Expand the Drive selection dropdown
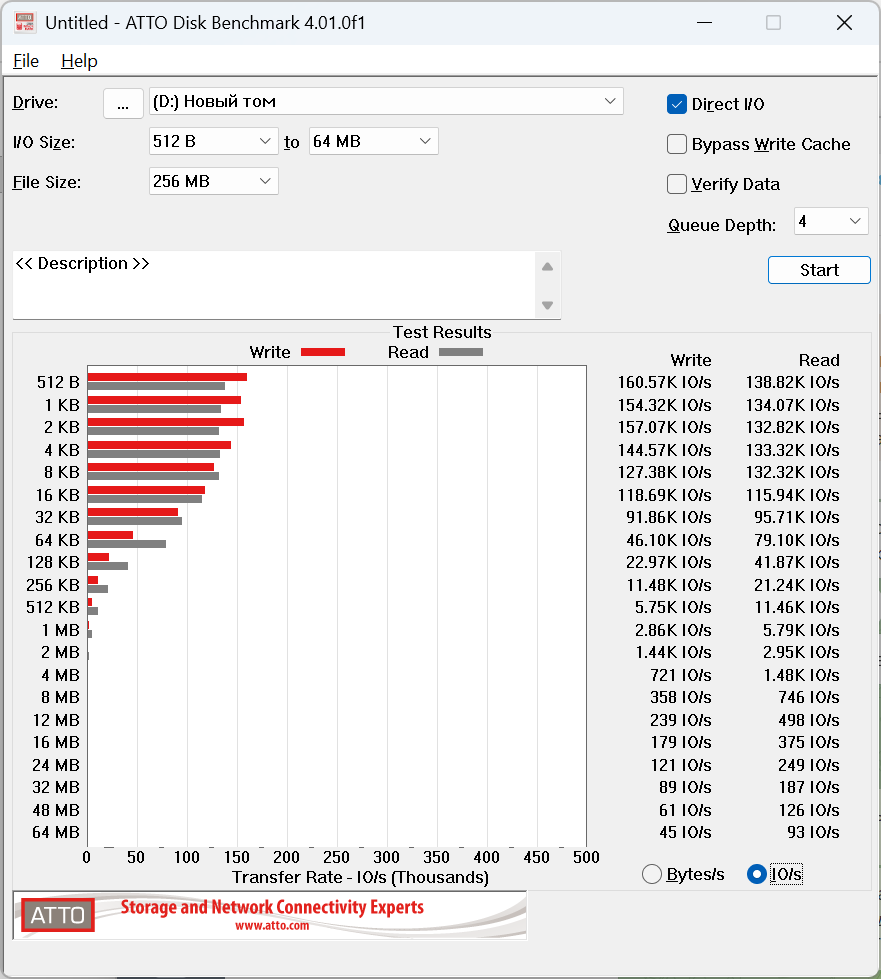Viewport: 881px width, 979px height. click(386, 101)
